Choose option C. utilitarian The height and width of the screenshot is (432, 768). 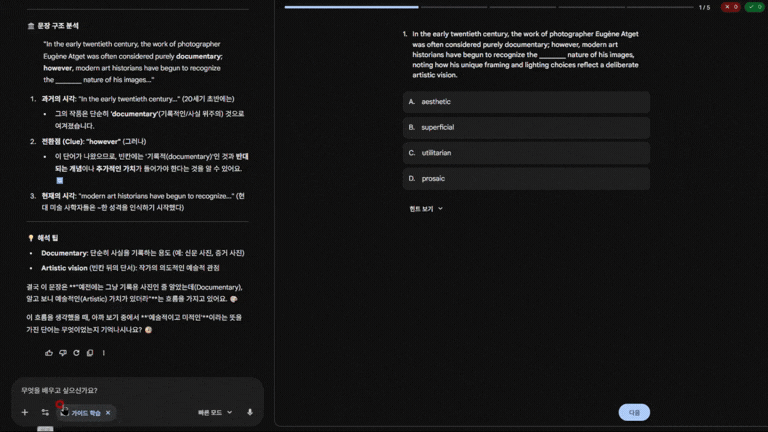pyautogui.click(x=526, y=153)
